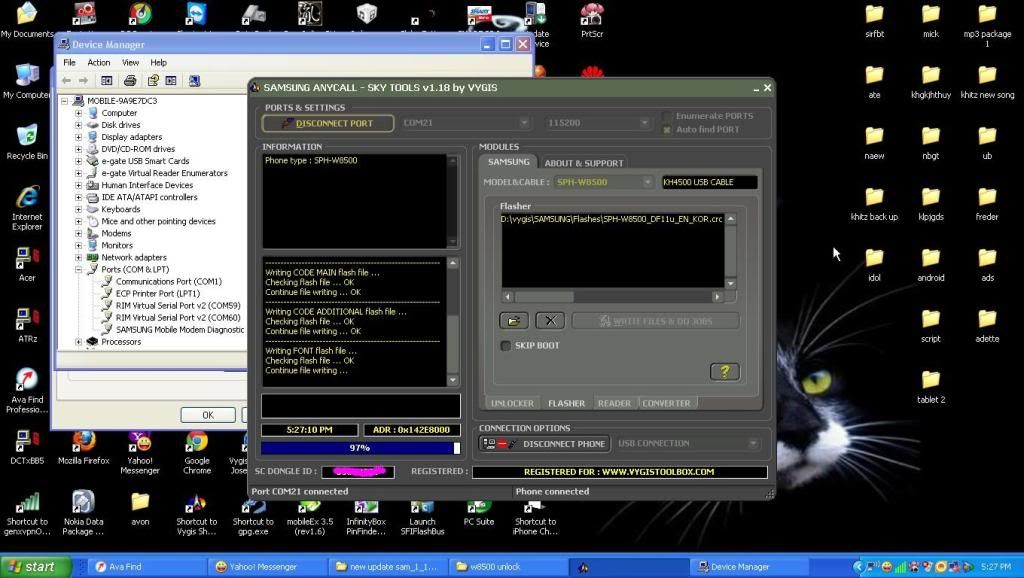Click the OK button behind Sky Tools
The image size is (1024, 578).
point(208,415)
